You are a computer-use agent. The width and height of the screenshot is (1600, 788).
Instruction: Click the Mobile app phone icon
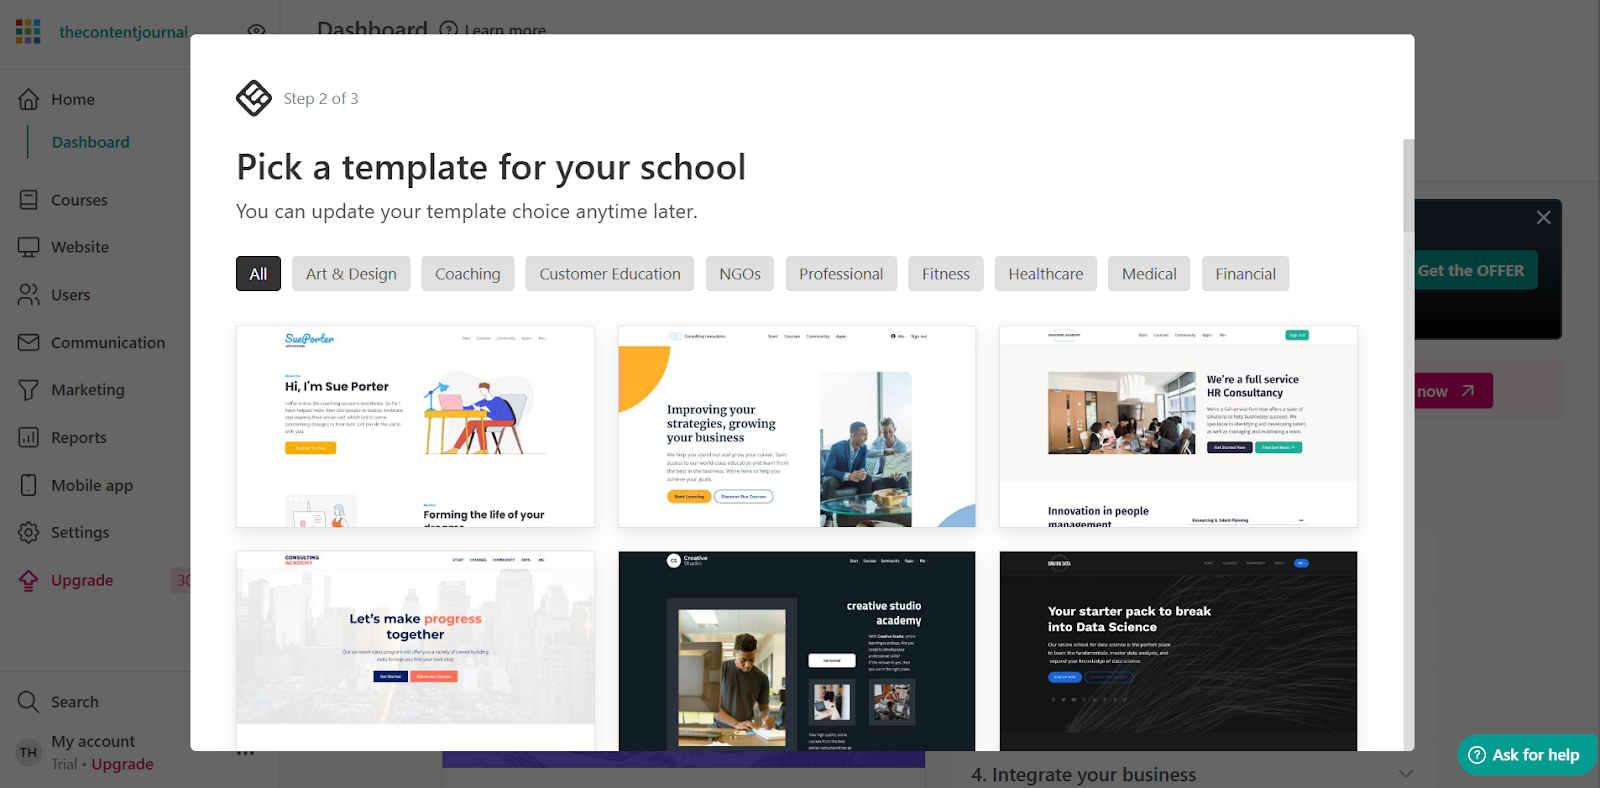tap(29, 485)
